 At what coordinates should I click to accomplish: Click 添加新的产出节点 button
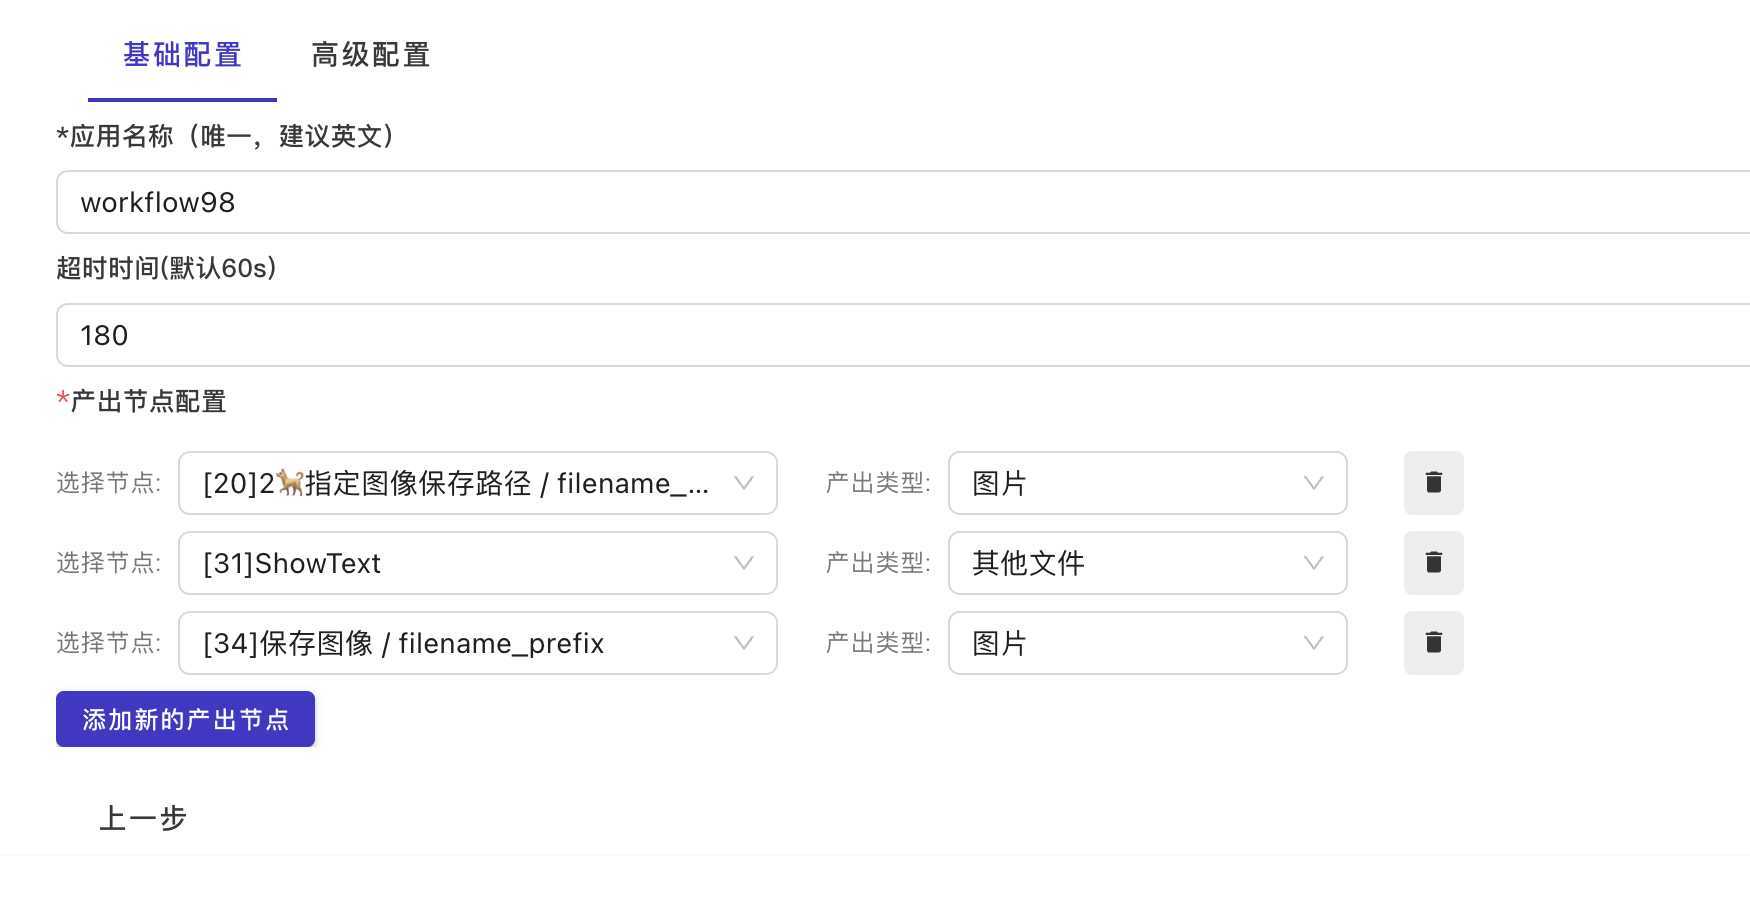pos(185,719)
